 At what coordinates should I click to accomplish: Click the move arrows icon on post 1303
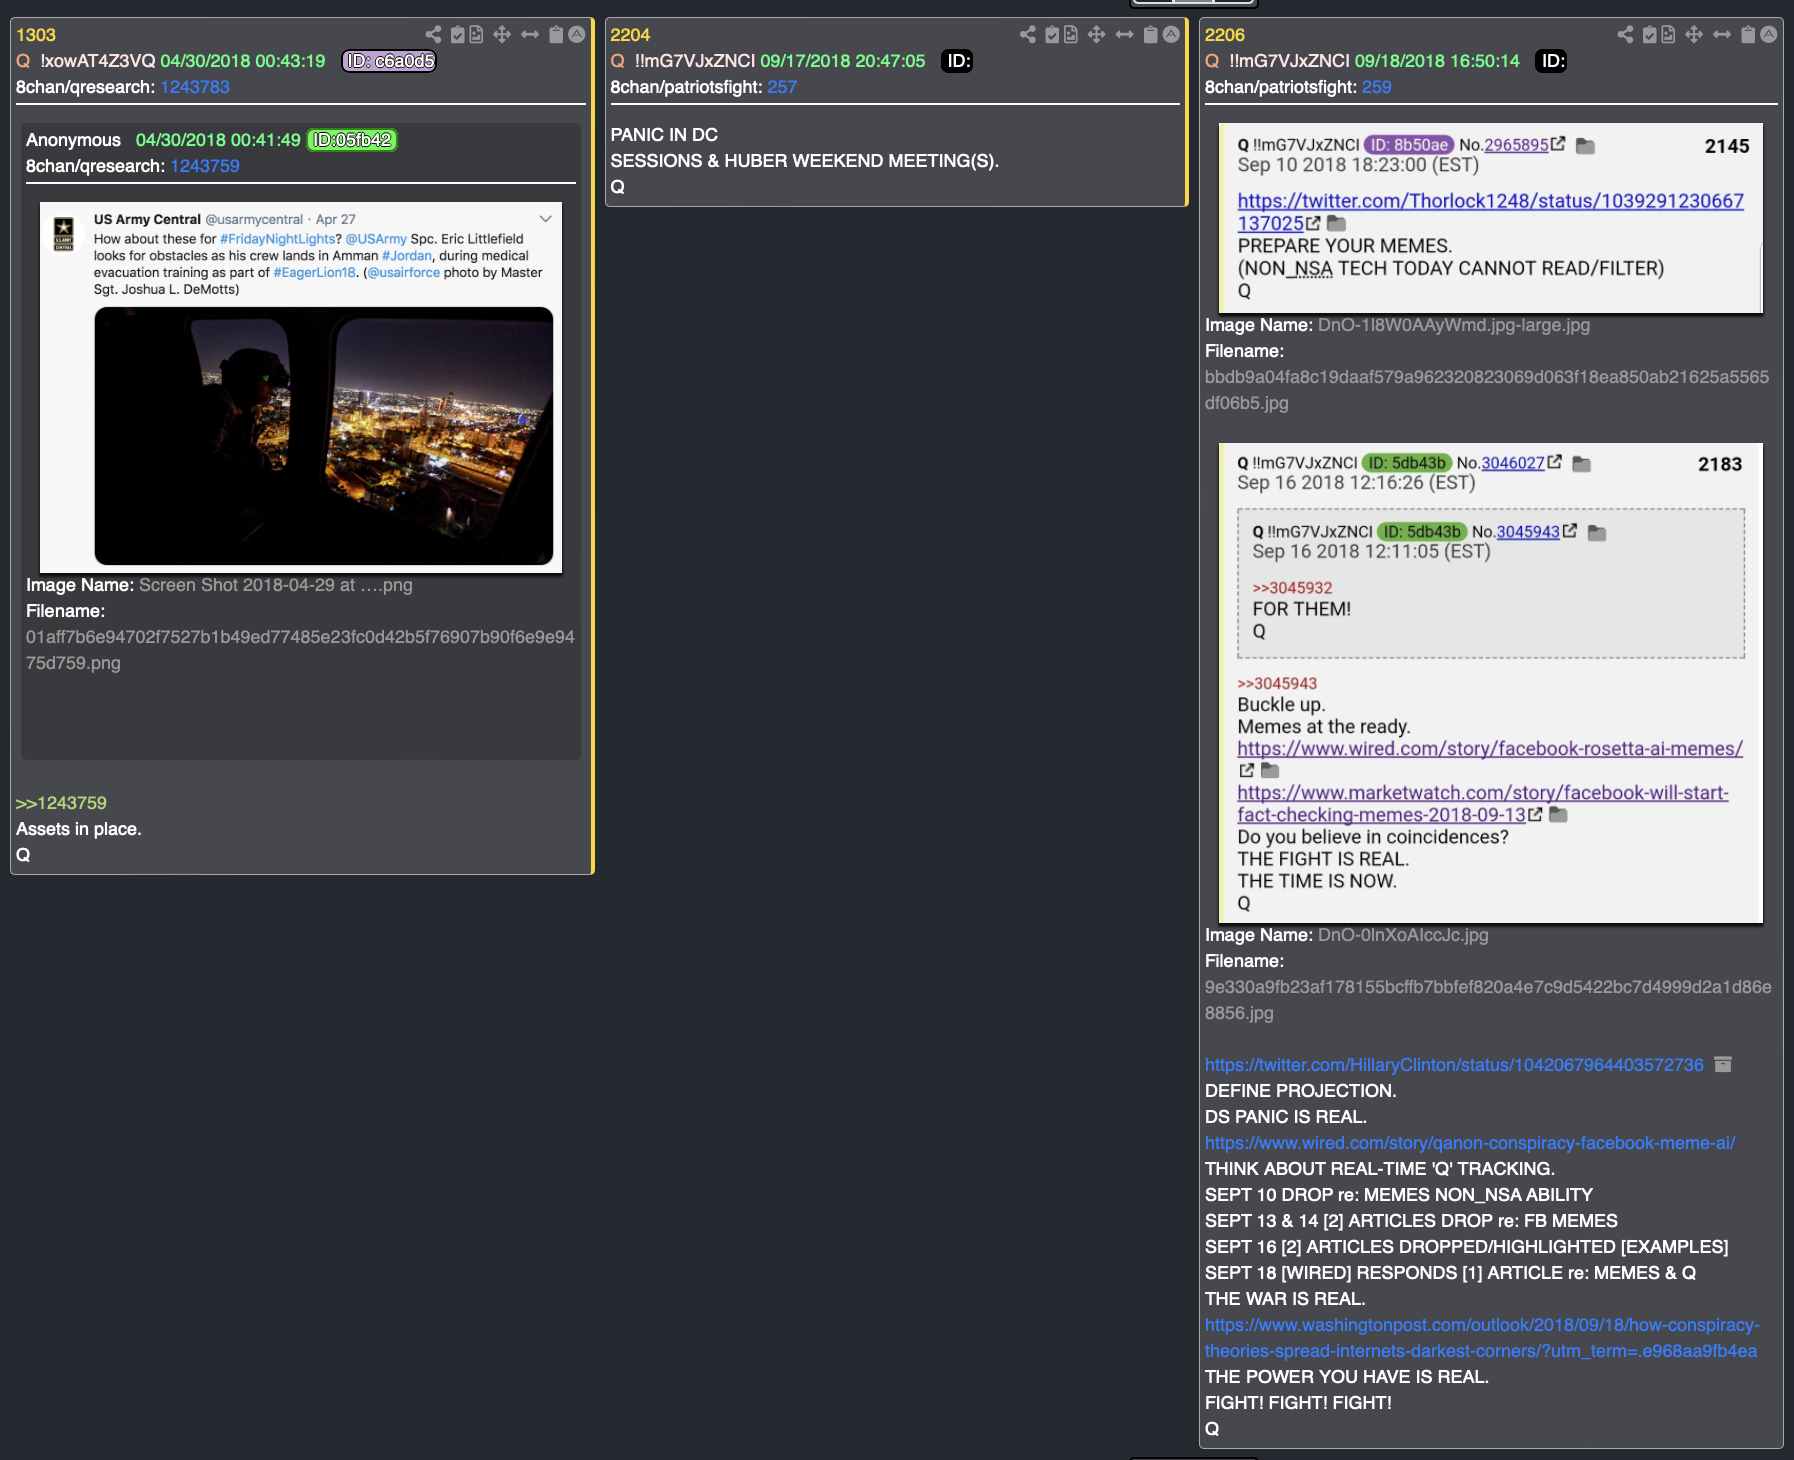click(502, 35)
